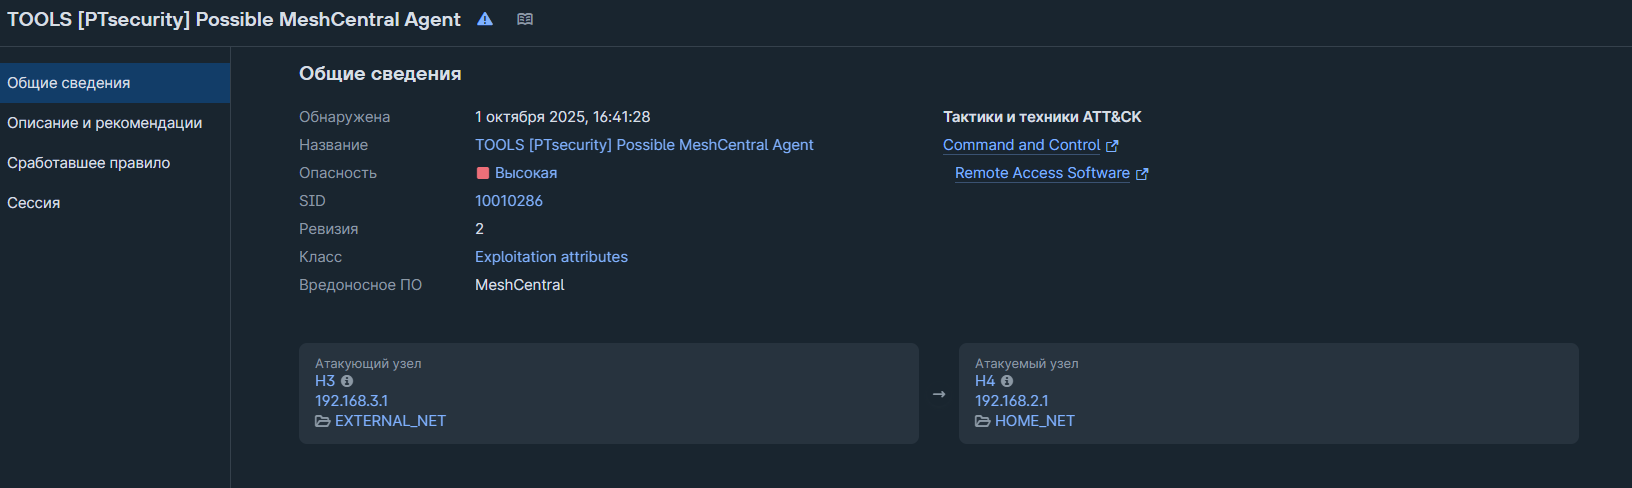1632x488 pixels.
Task: Click the info icon next to H3
Action: click(x=347, y=381)
